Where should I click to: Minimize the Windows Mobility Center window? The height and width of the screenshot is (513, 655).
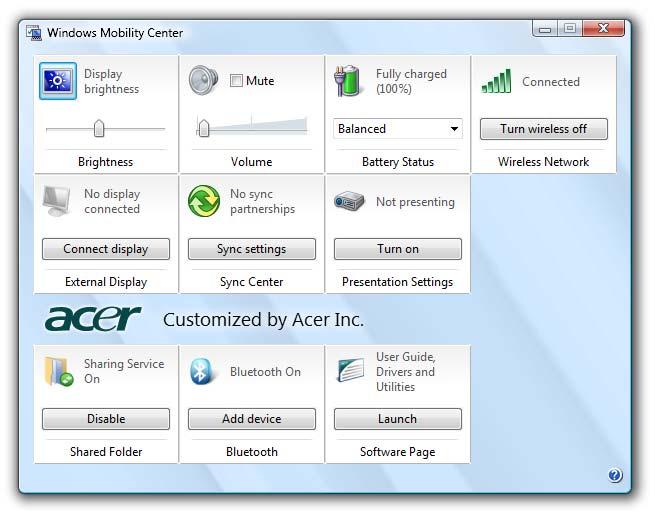click(x=545, y=29)
